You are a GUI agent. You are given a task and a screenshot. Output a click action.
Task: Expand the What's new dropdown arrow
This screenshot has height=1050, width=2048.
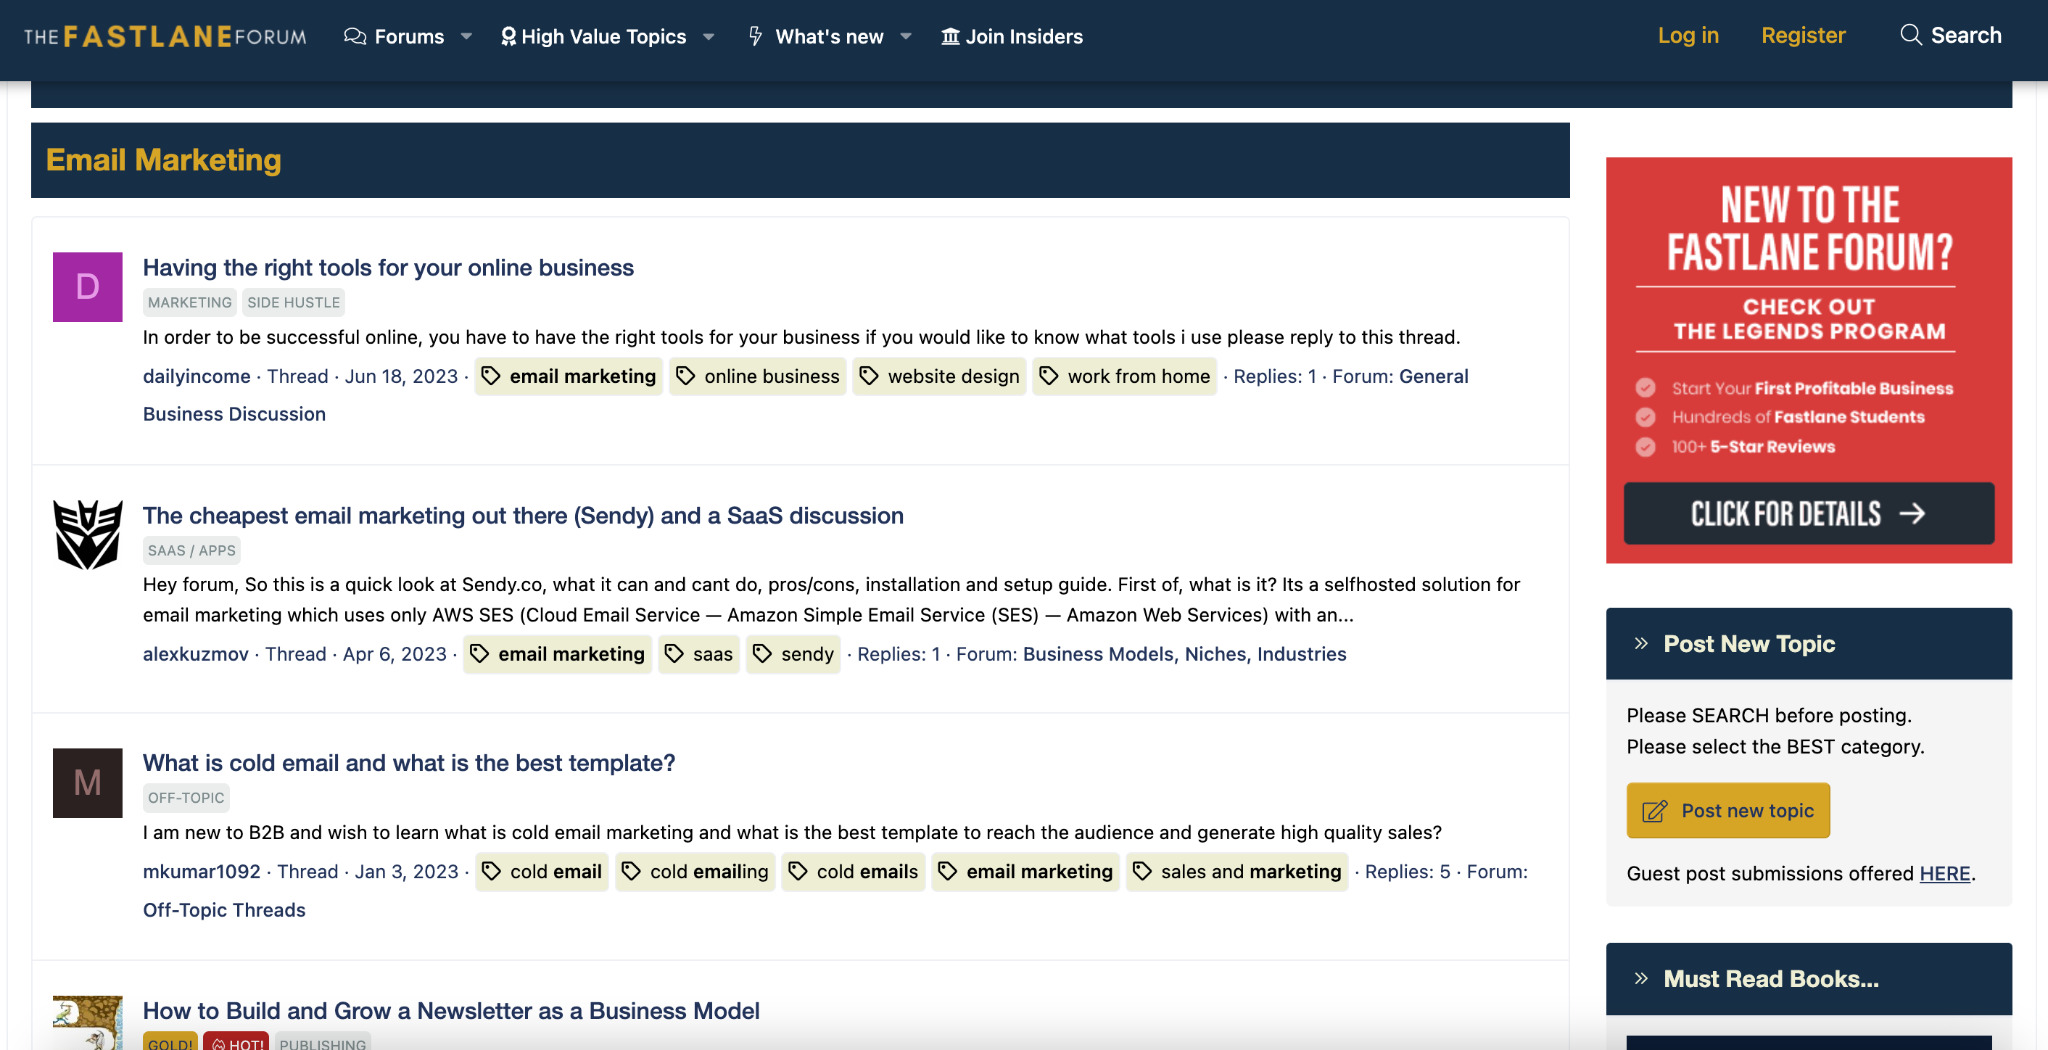[906, 37]
